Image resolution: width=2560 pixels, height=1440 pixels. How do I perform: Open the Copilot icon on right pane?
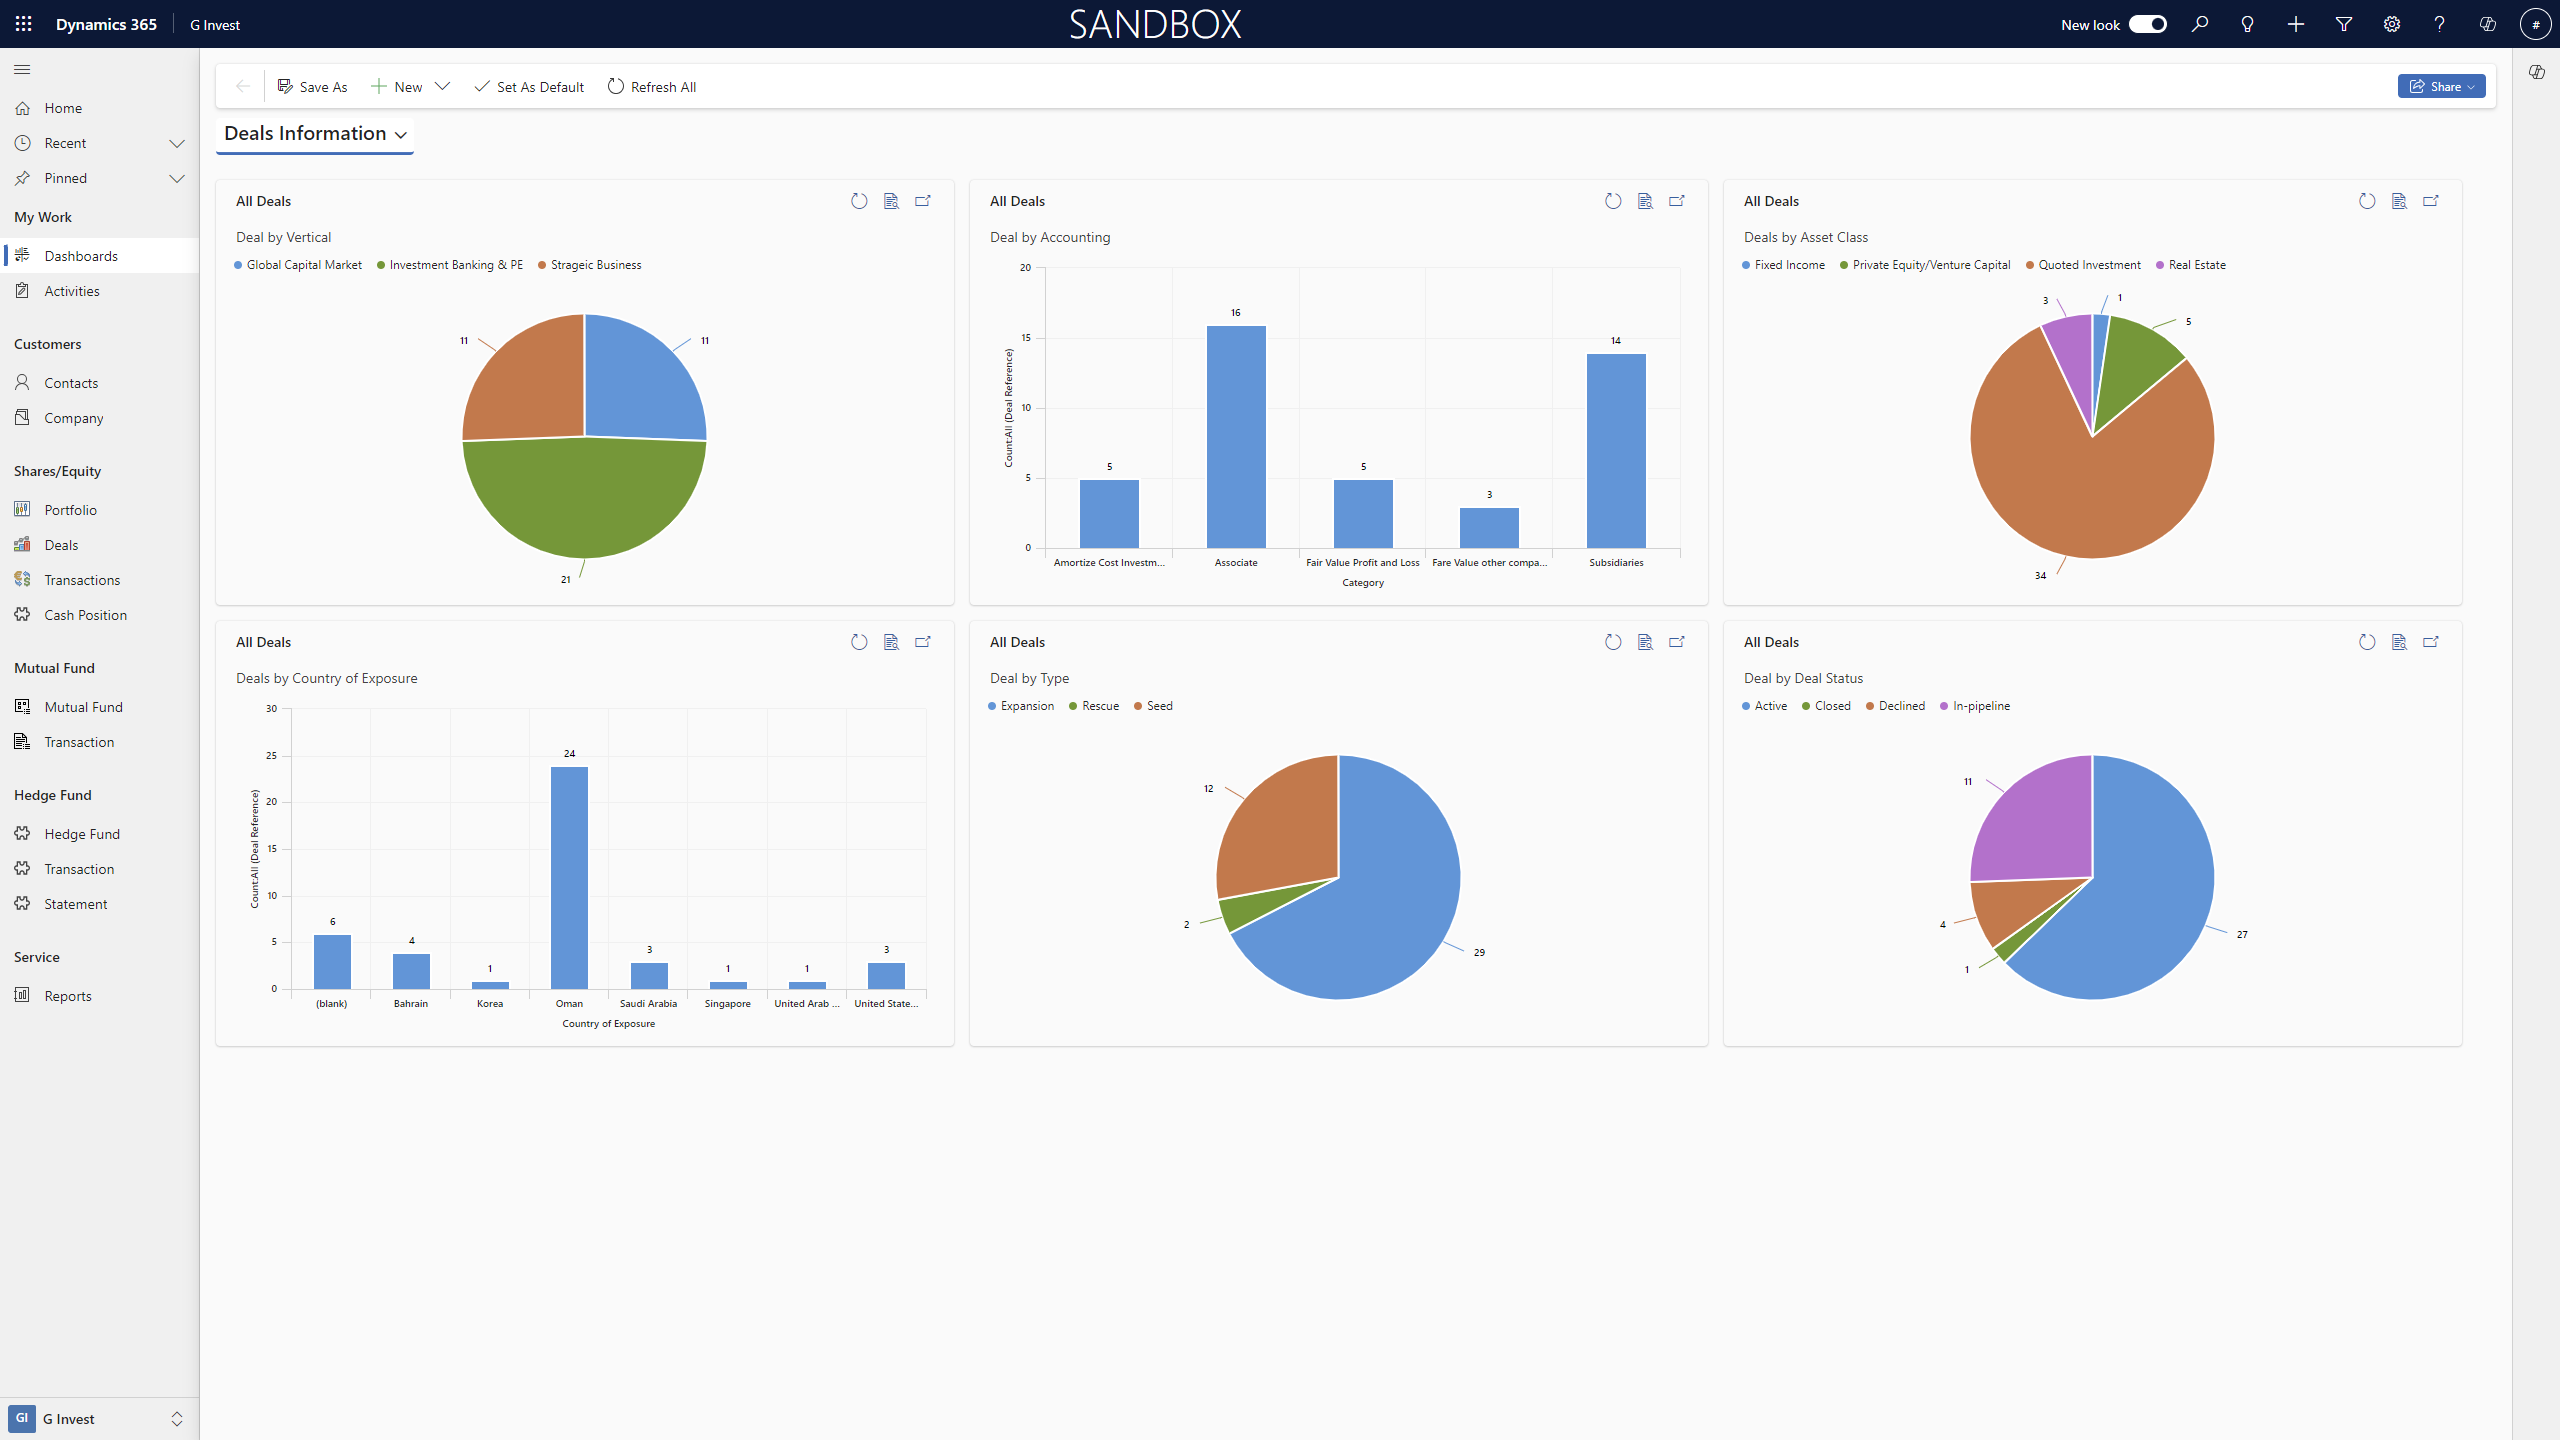click(x=2536, y=72)
